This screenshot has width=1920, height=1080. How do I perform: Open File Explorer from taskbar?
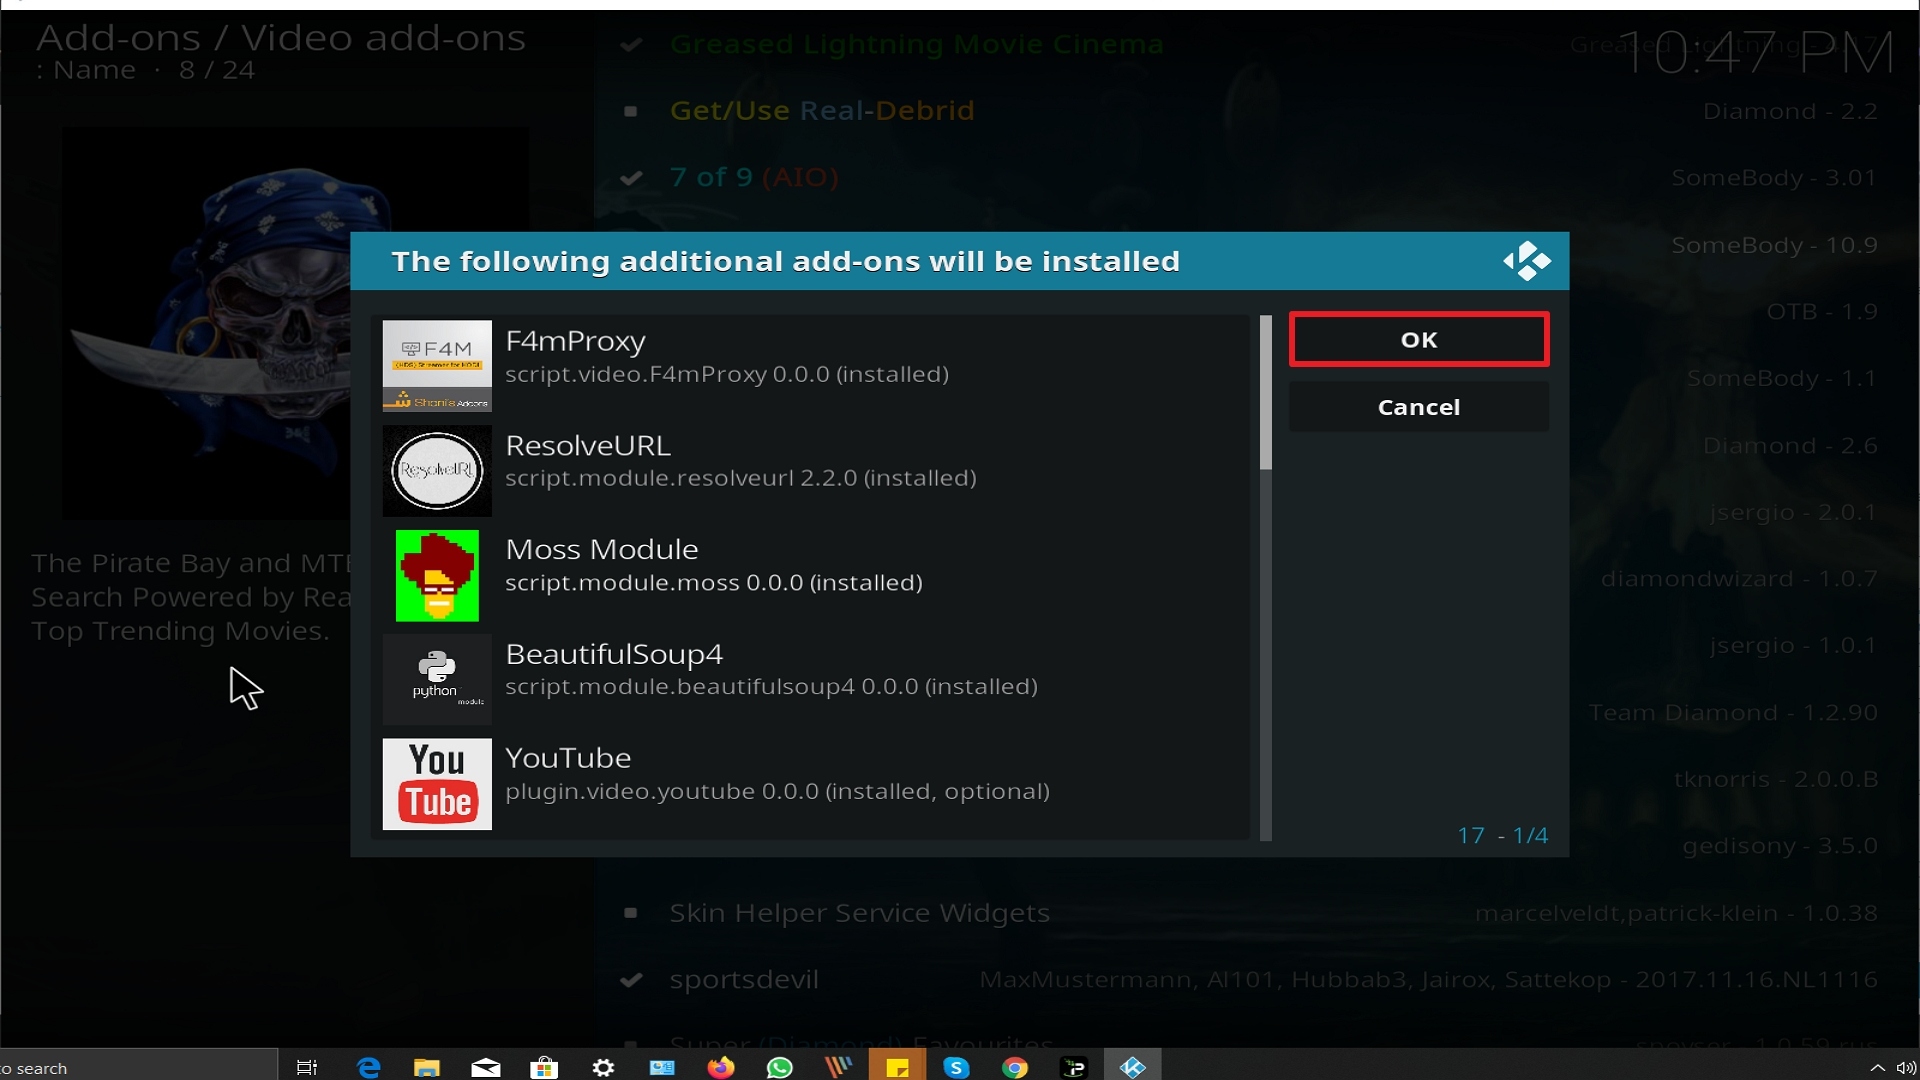(427, 1067)
